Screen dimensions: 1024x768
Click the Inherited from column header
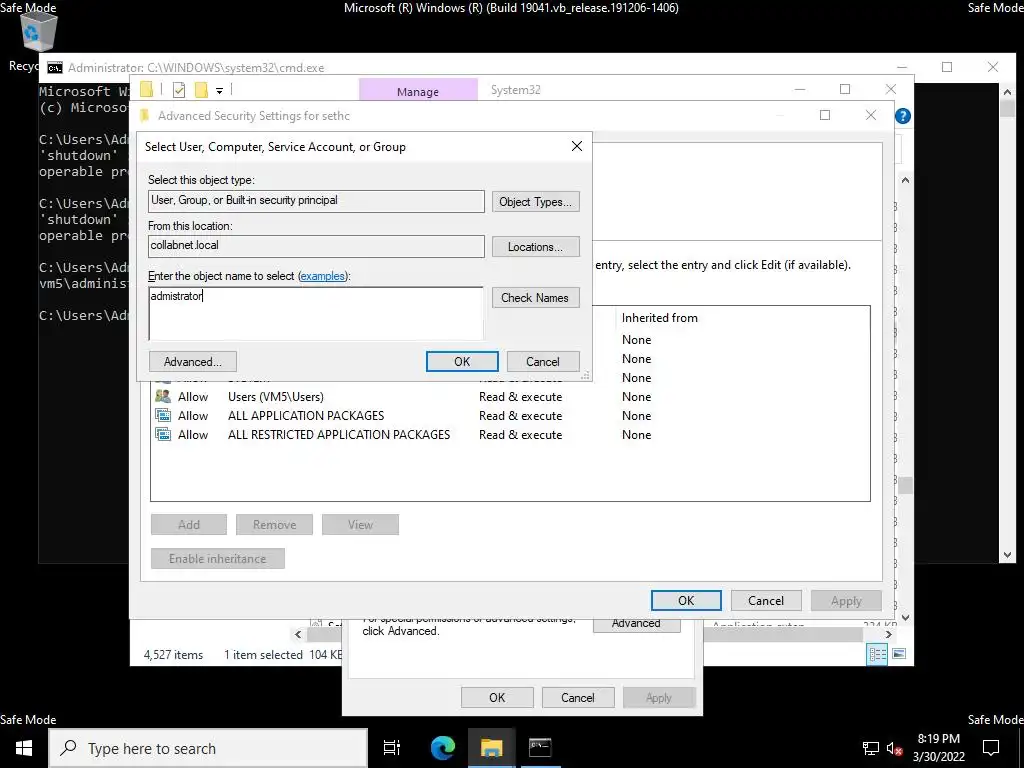point(660,318)
